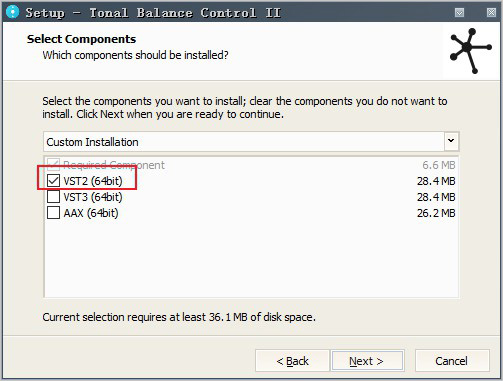Viewport: 503px width, 381px height.
Task: Click the VST3 (64bit) label
Action: click(93, 197)
